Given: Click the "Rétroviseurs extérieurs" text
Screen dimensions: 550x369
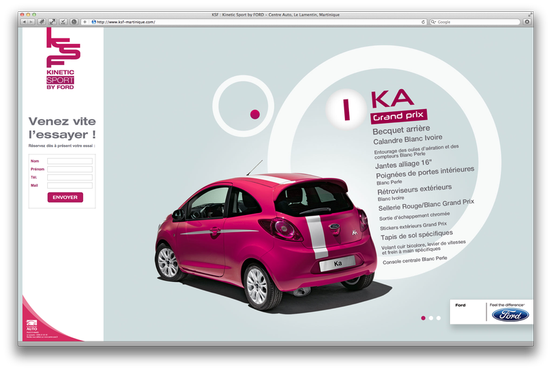Looking at the screenshot, I should 414,190.
